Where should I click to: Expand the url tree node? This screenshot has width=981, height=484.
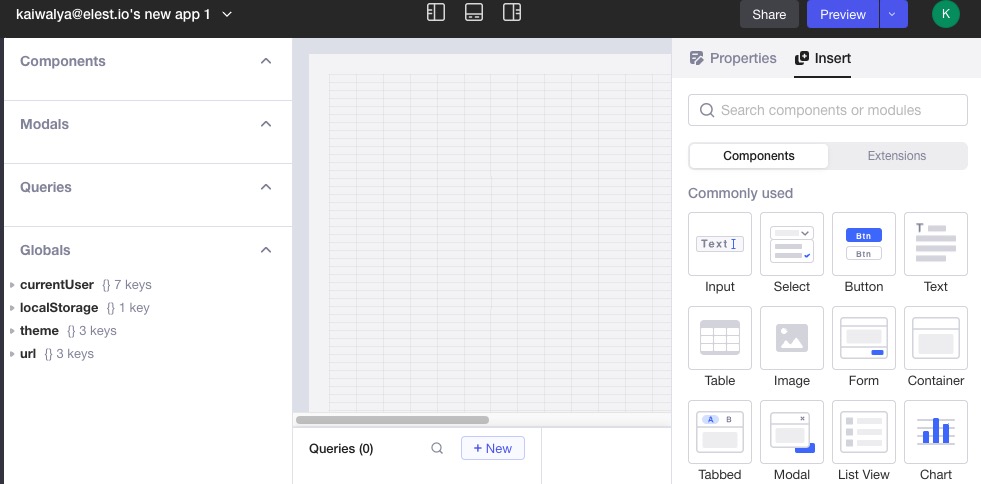pyautogui.click(x=12, y=354)
